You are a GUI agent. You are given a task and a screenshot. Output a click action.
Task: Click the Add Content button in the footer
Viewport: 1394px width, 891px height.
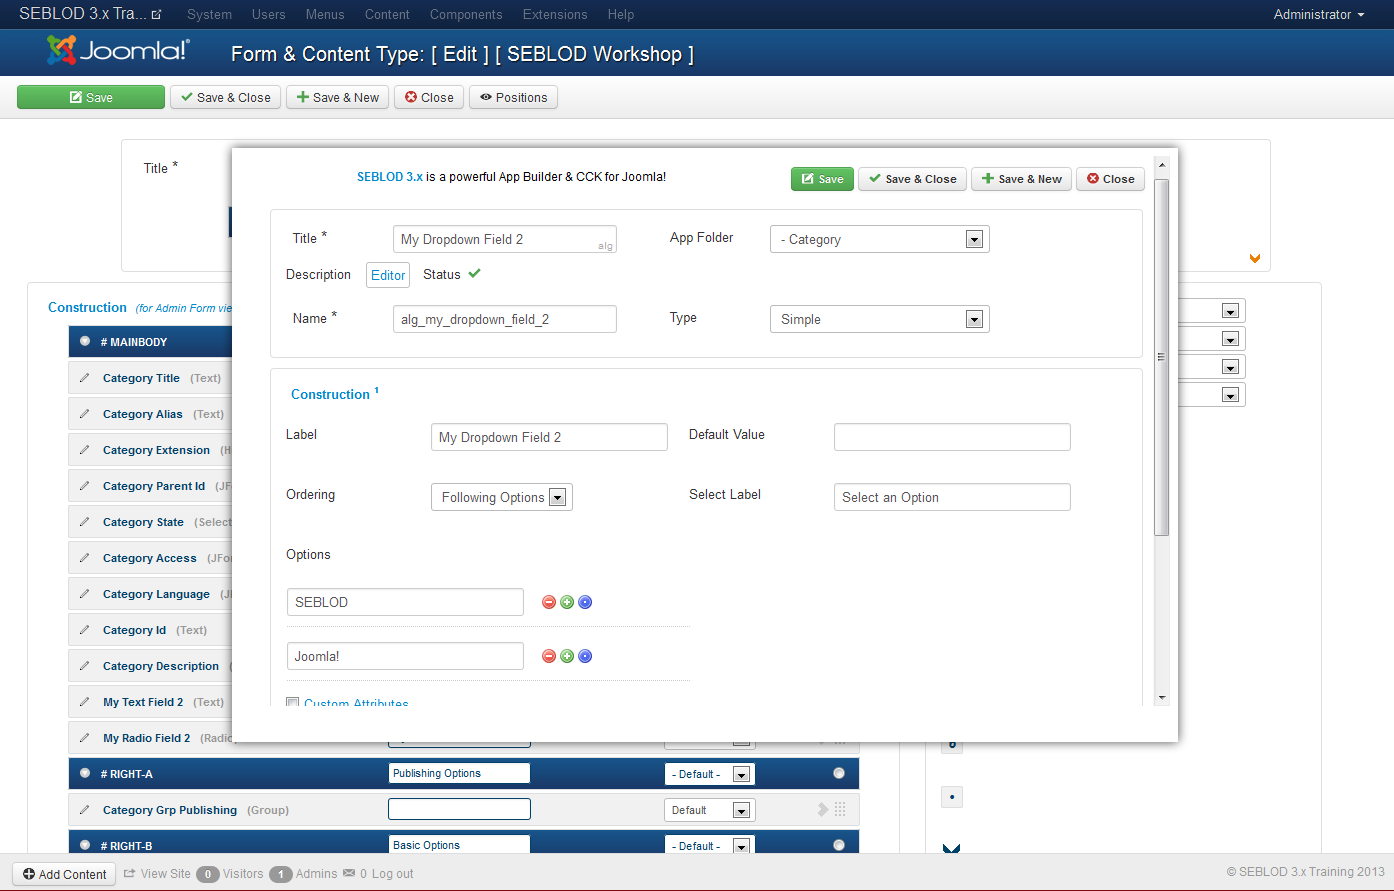pyautogui.click(x=65, y=874)
